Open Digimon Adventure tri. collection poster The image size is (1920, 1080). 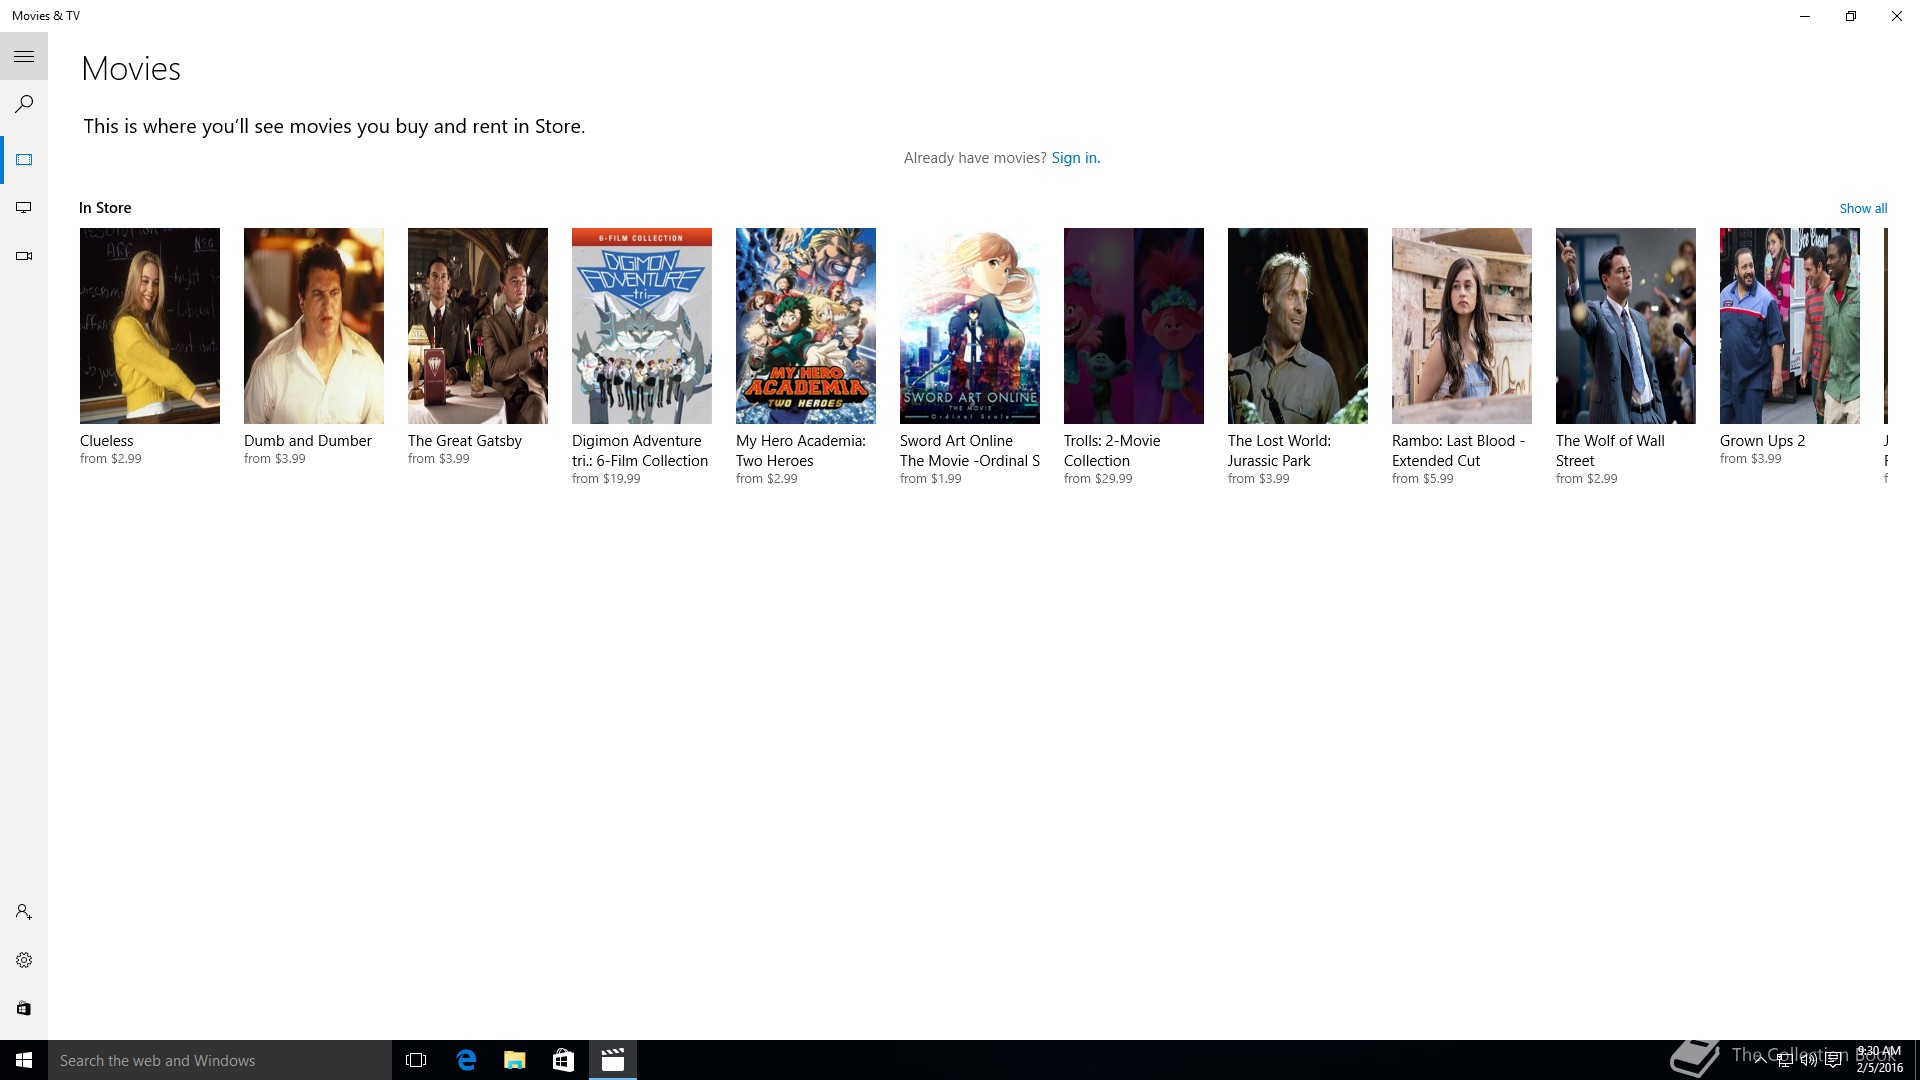642,326
